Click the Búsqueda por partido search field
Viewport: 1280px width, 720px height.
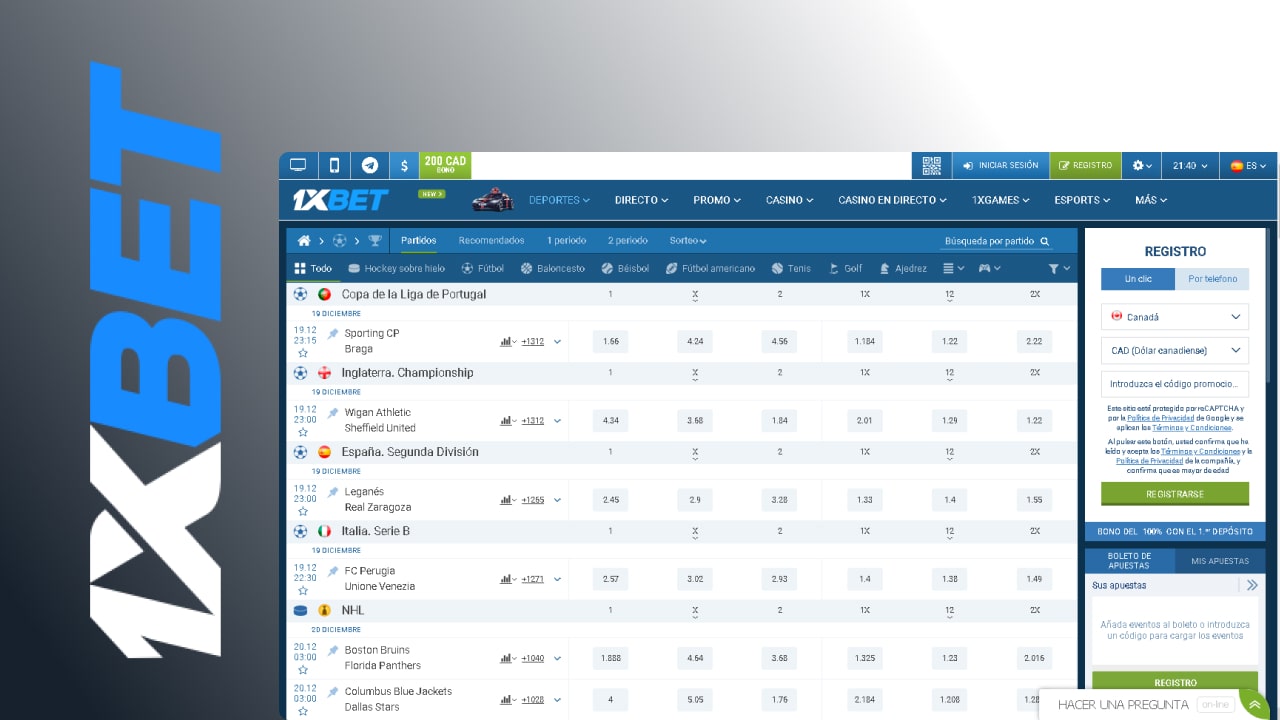pos(990,240)
